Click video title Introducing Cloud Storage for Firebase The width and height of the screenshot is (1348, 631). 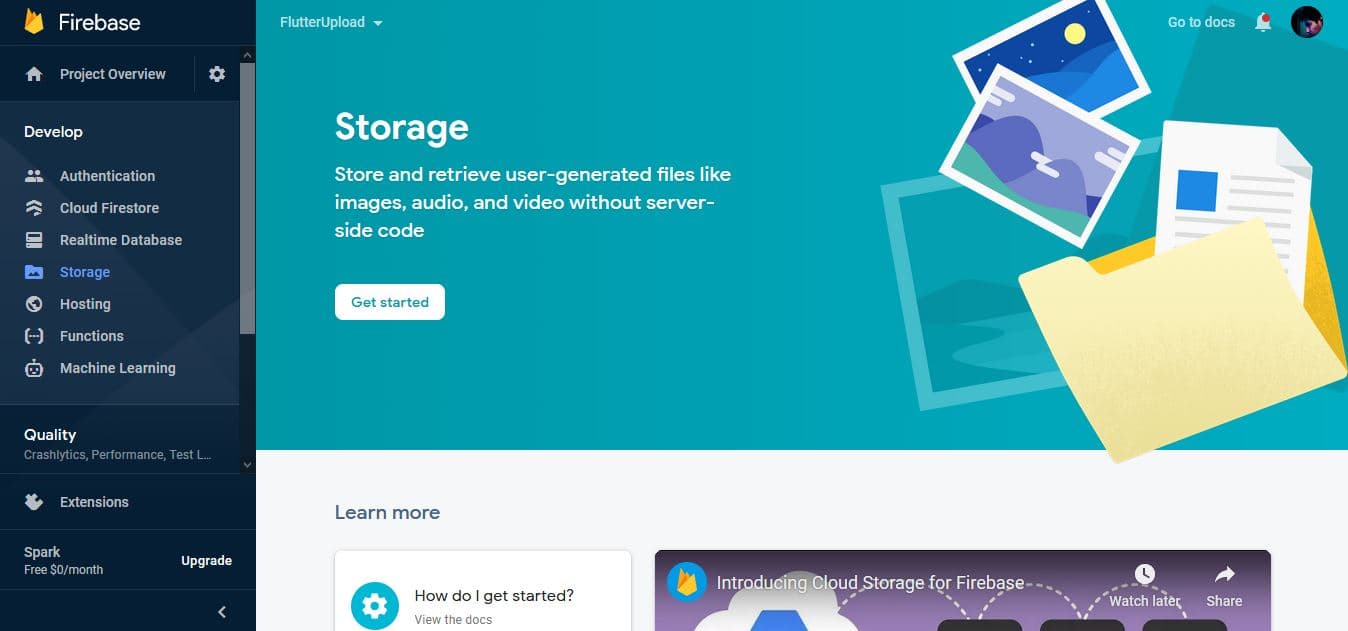870,582
